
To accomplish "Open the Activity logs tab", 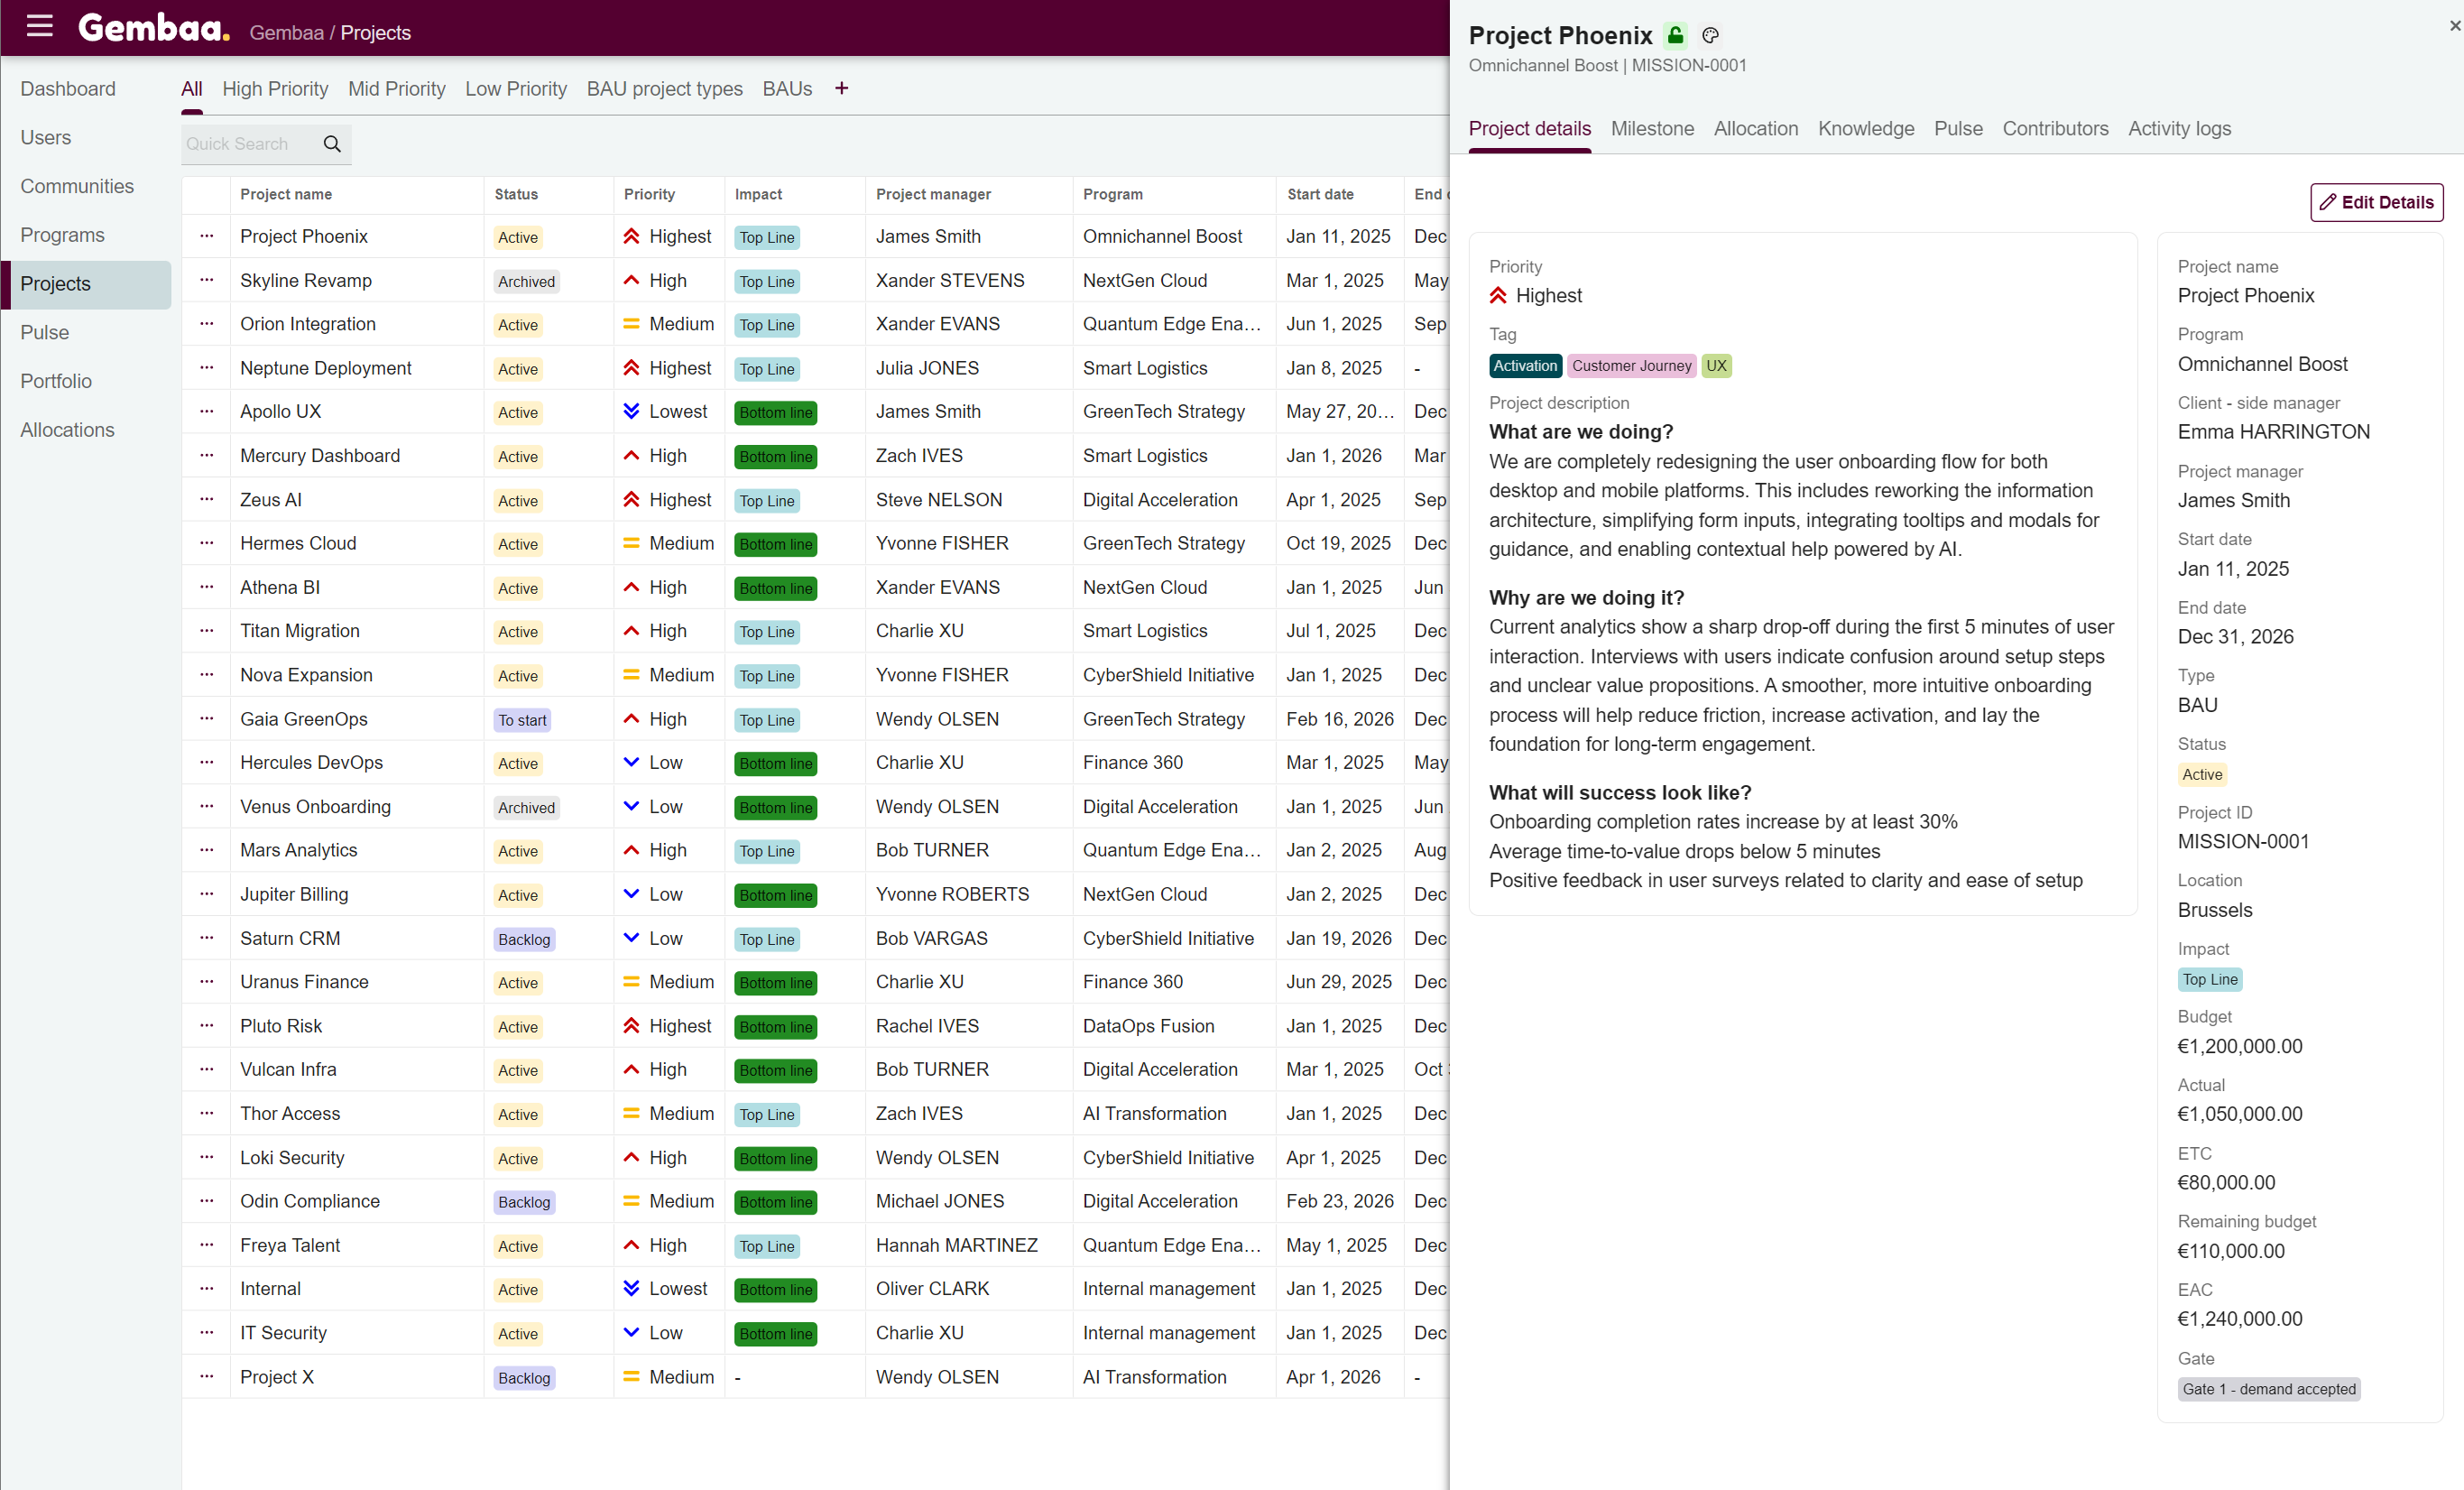I will pos(2179,129).
